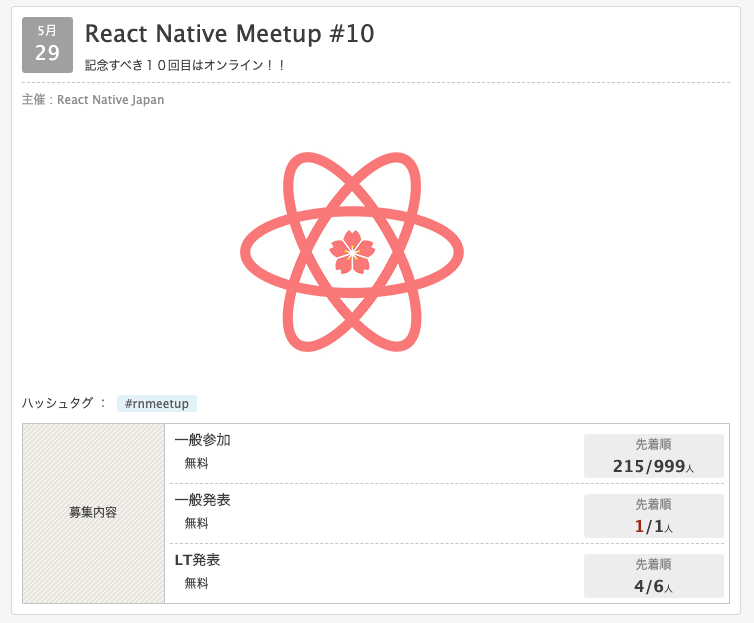This screenshot has width=754, height=623.
Task: Click the 1/1人 capacity box
Action: [653, 516]
